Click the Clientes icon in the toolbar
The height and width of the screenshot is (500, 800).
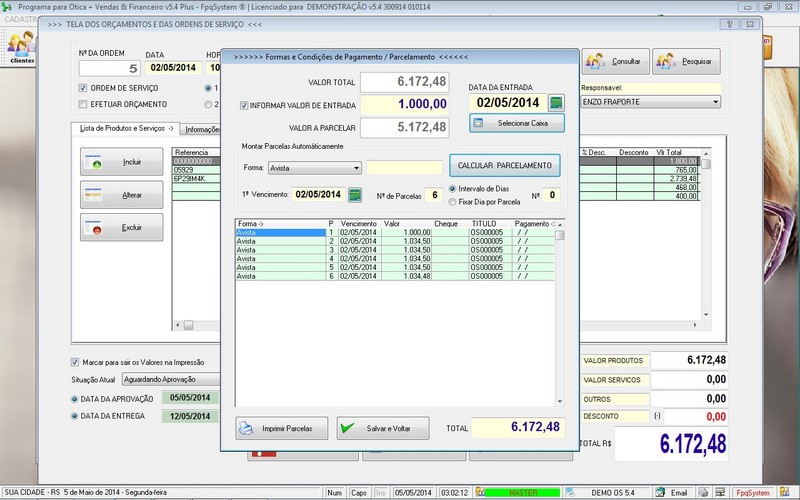pos(21,46)
